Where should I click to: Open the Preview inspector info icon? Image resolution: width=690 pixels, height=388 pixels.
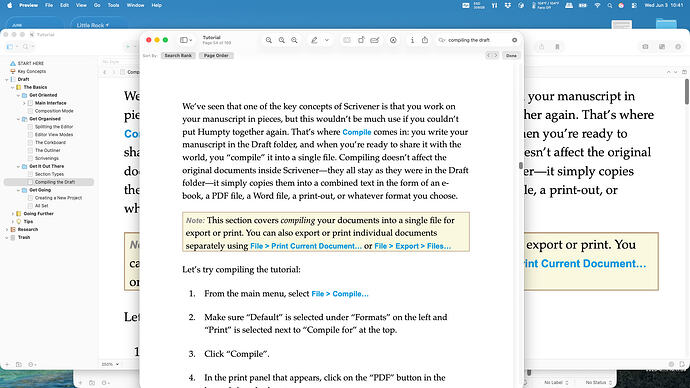tap(412, 40)
